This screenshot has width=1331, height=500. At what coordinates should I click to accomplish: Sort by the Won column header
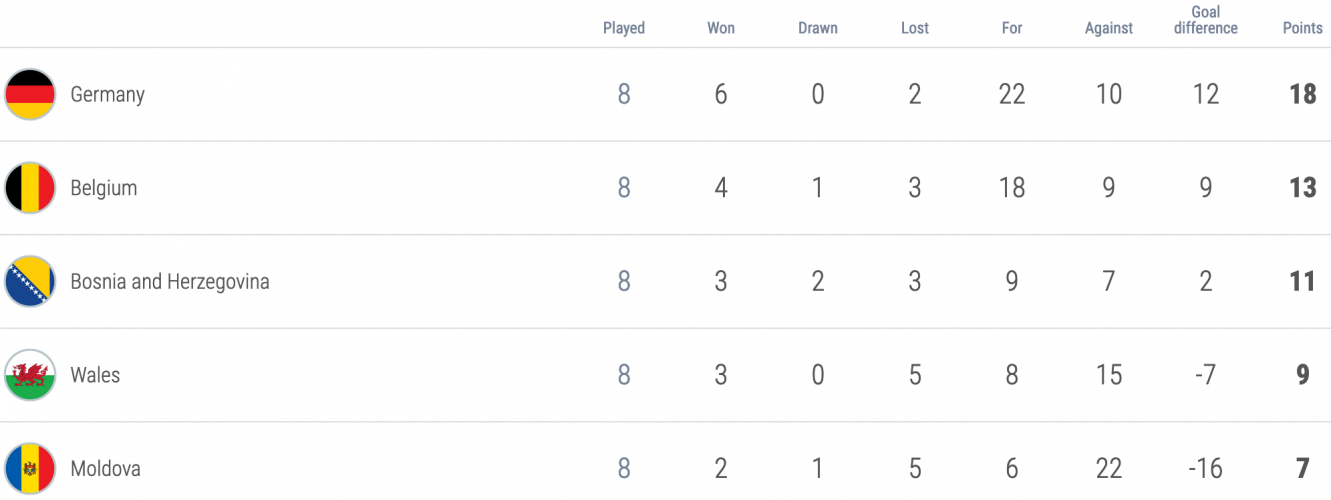[x=721, y=28]
